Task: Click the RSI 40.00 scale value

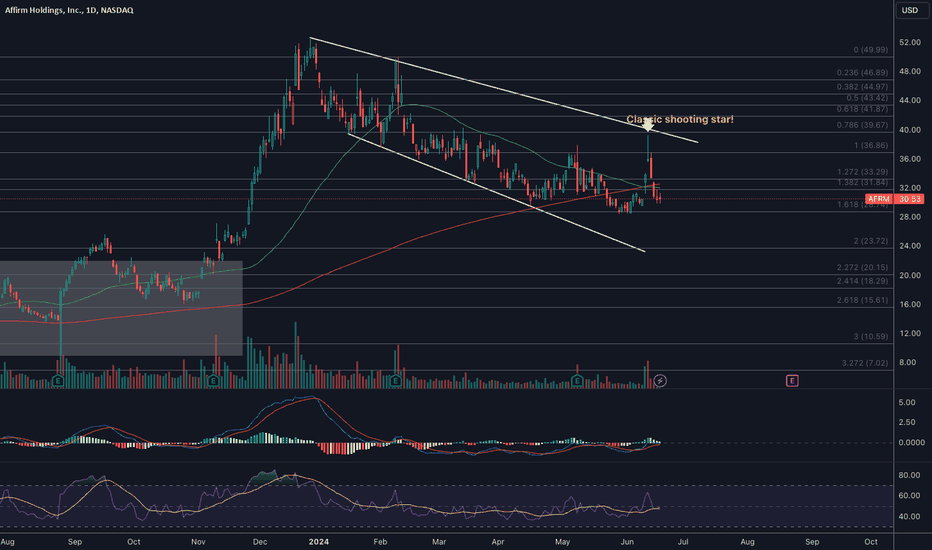Action: (x=909, y=517)
